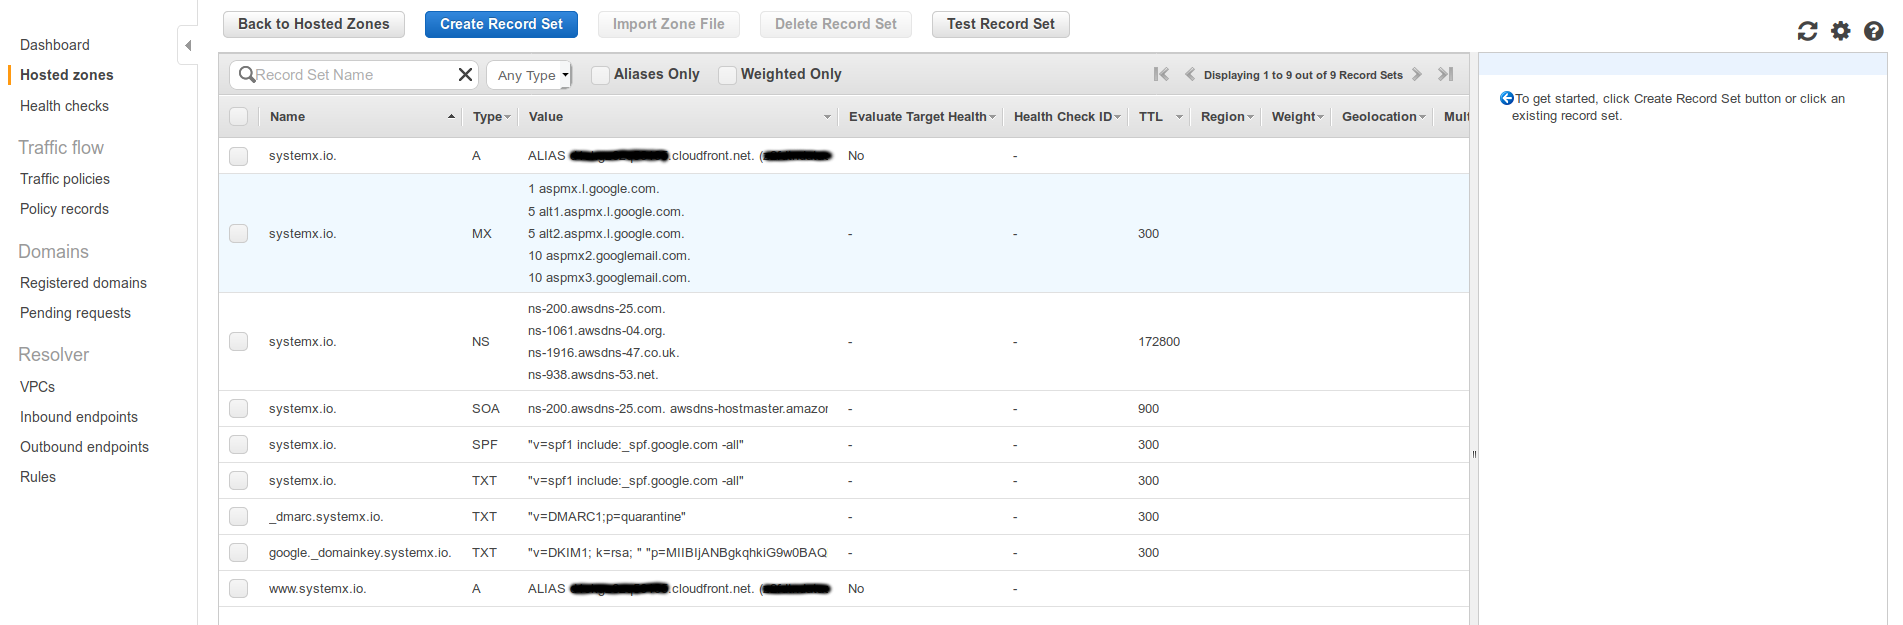Click the 172800 TTL value

click(x=1159, y=341)
